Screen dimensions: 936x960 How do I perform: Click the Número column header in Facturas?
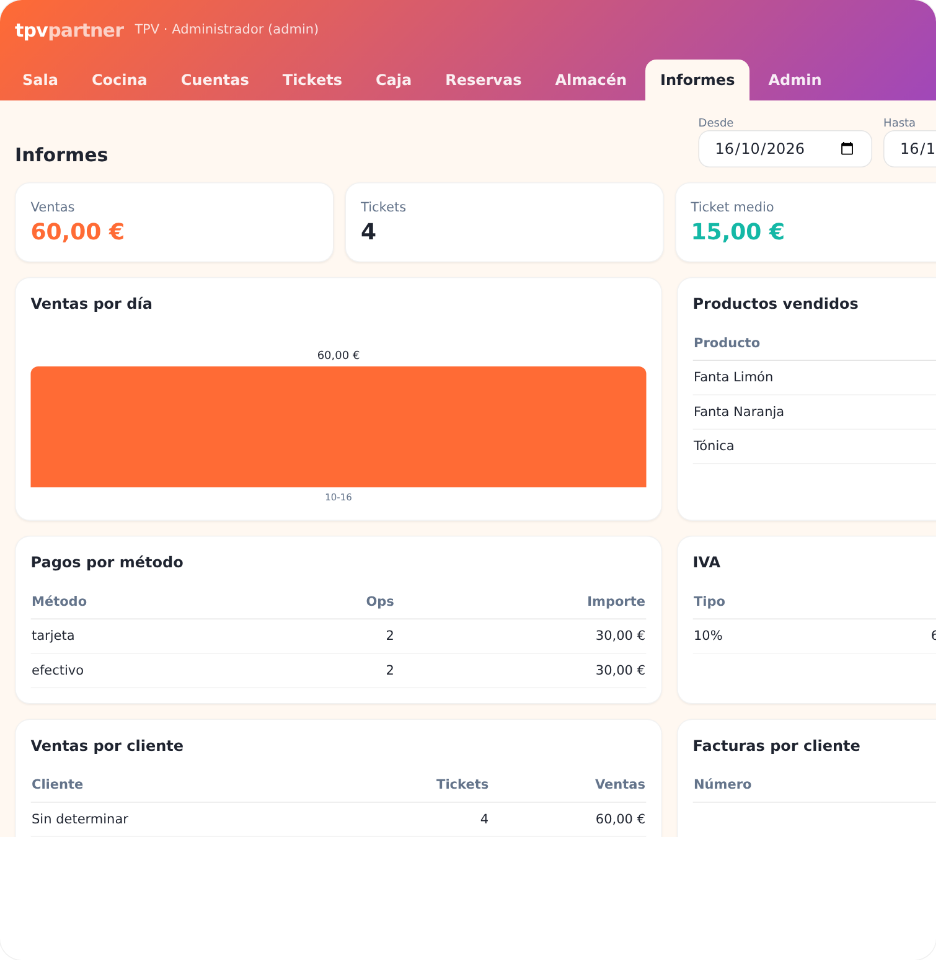click(722, 784)
